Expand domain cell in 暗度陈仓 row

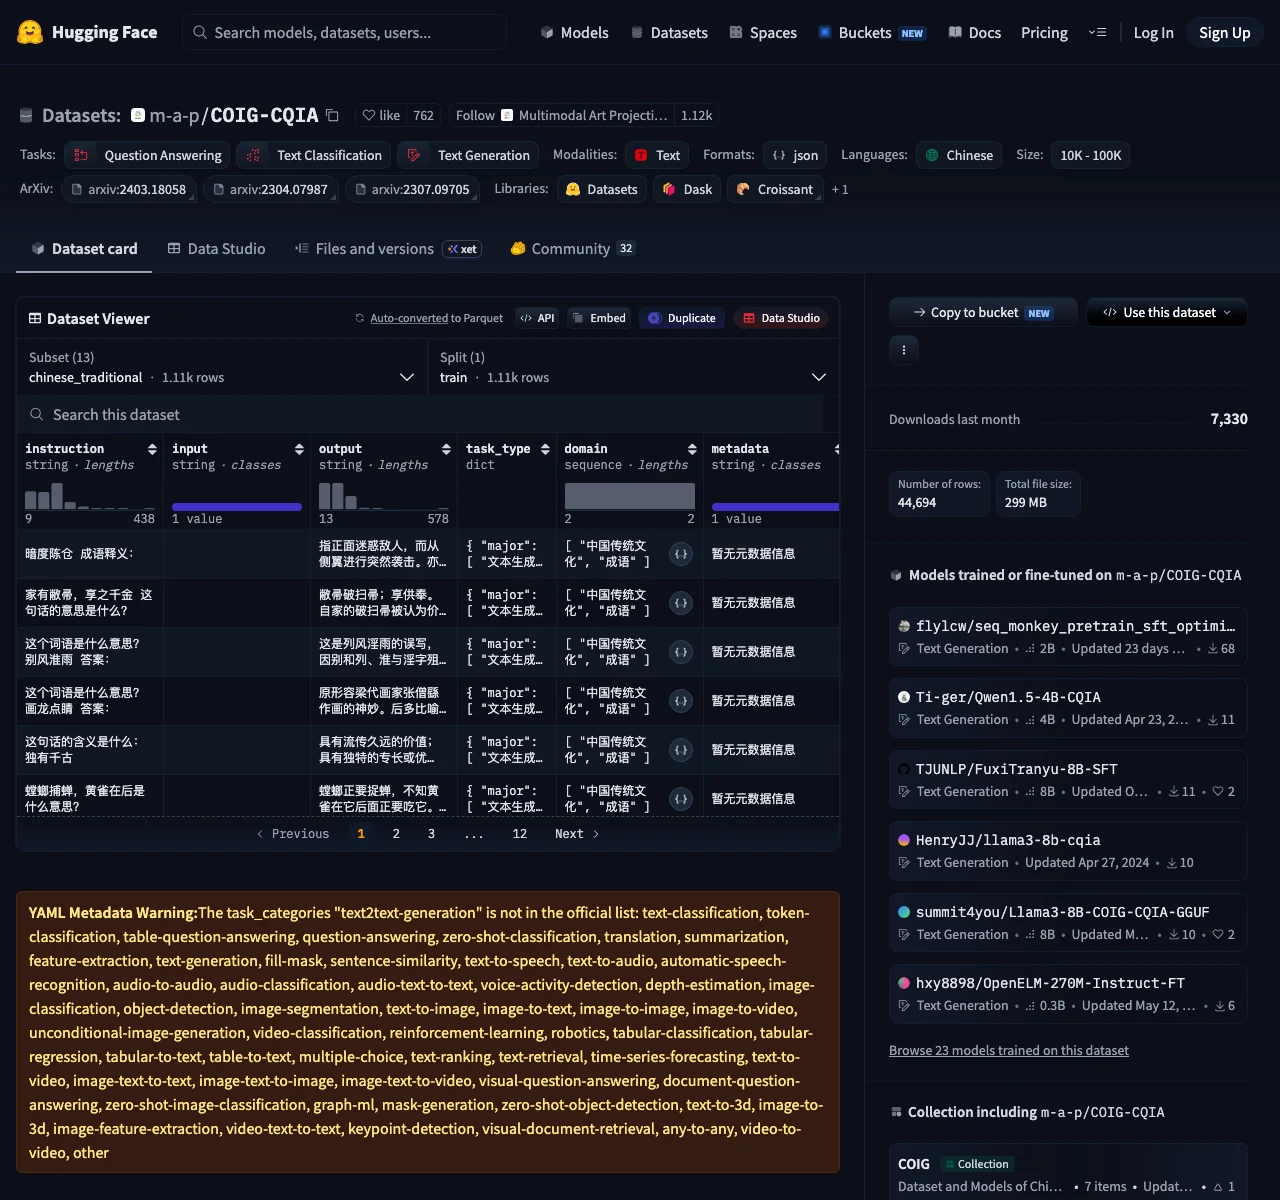(681, 554)
